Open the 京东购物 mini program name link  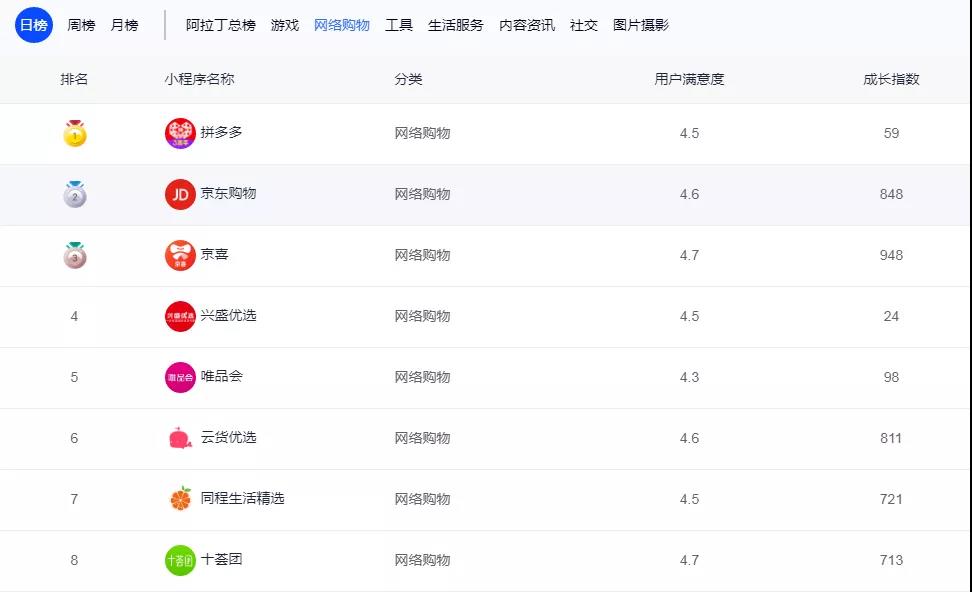click(x=228, y=194)
